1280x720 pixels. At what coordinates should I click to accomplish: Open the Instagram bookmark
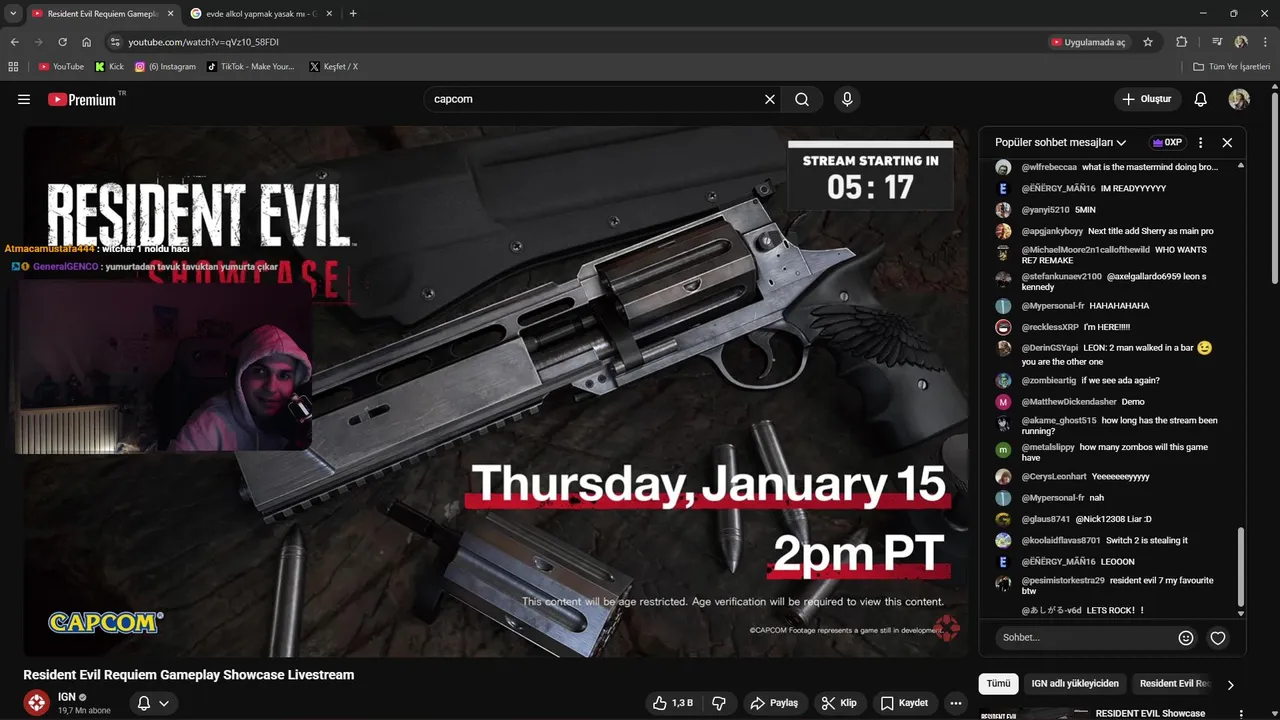(x=165, y=66)
